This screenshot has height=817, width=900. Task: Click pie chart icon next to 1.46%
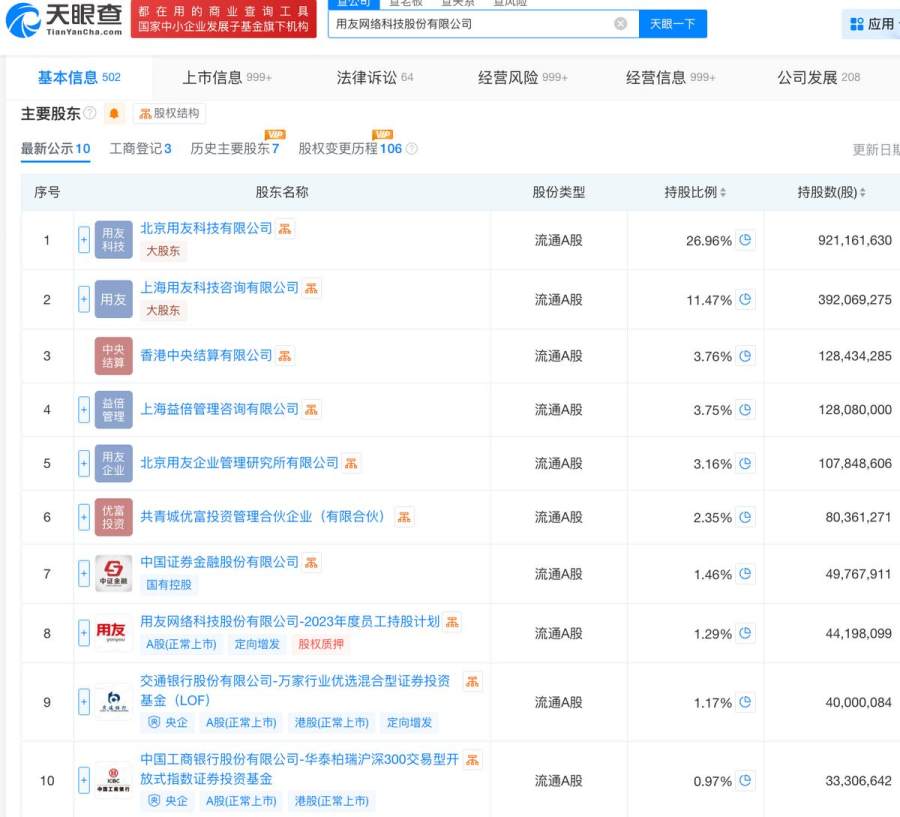pyautogui.click(x=745, y=574)
